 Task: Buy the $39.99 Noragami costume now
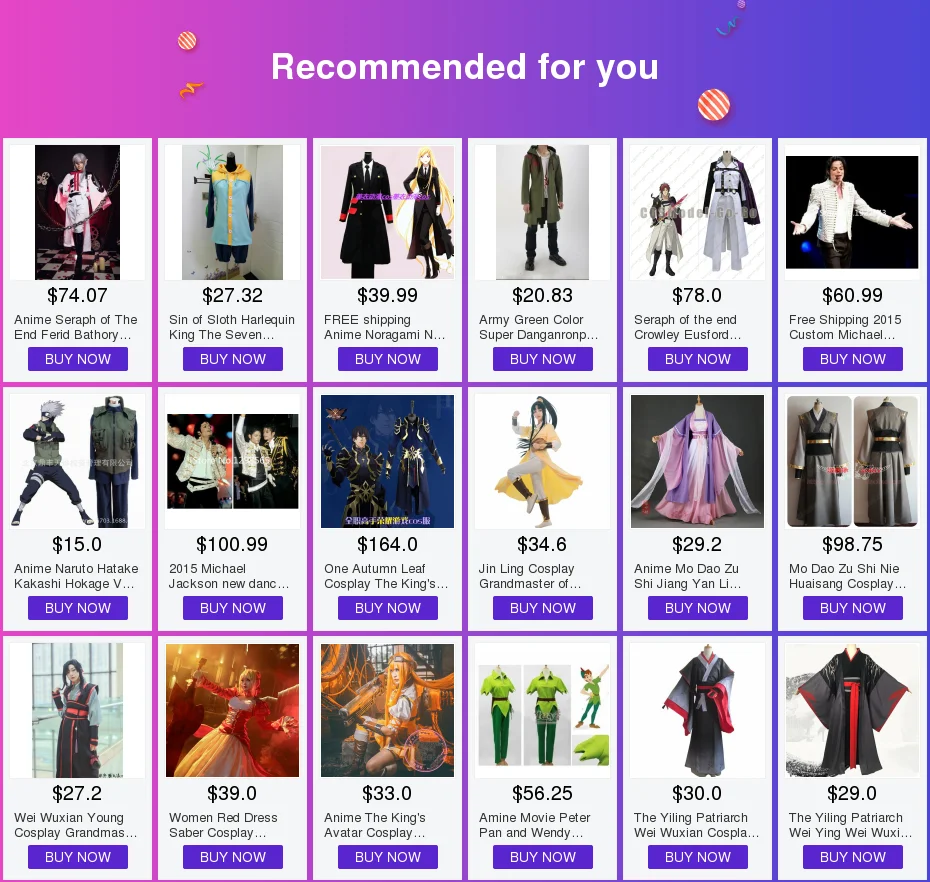point(388,359)
